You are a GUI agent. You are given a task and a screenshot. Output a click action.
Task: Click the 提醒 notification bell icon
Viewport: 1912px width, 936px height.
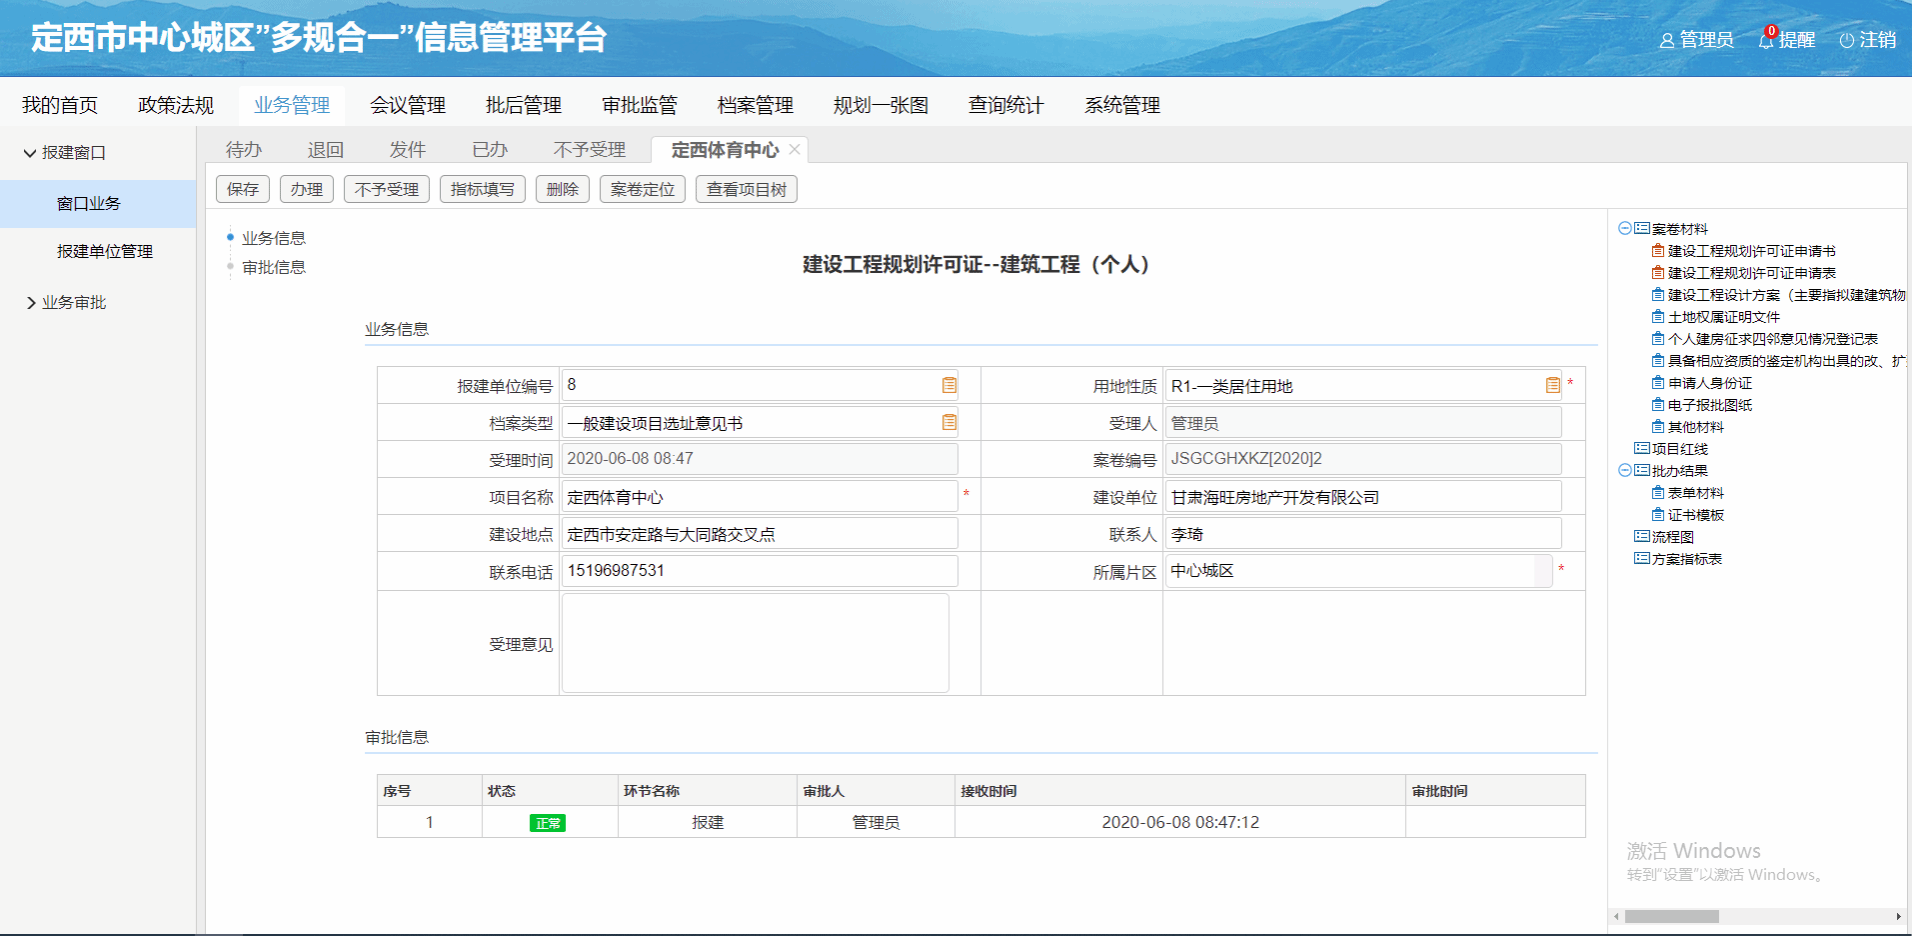(1766, 40)
